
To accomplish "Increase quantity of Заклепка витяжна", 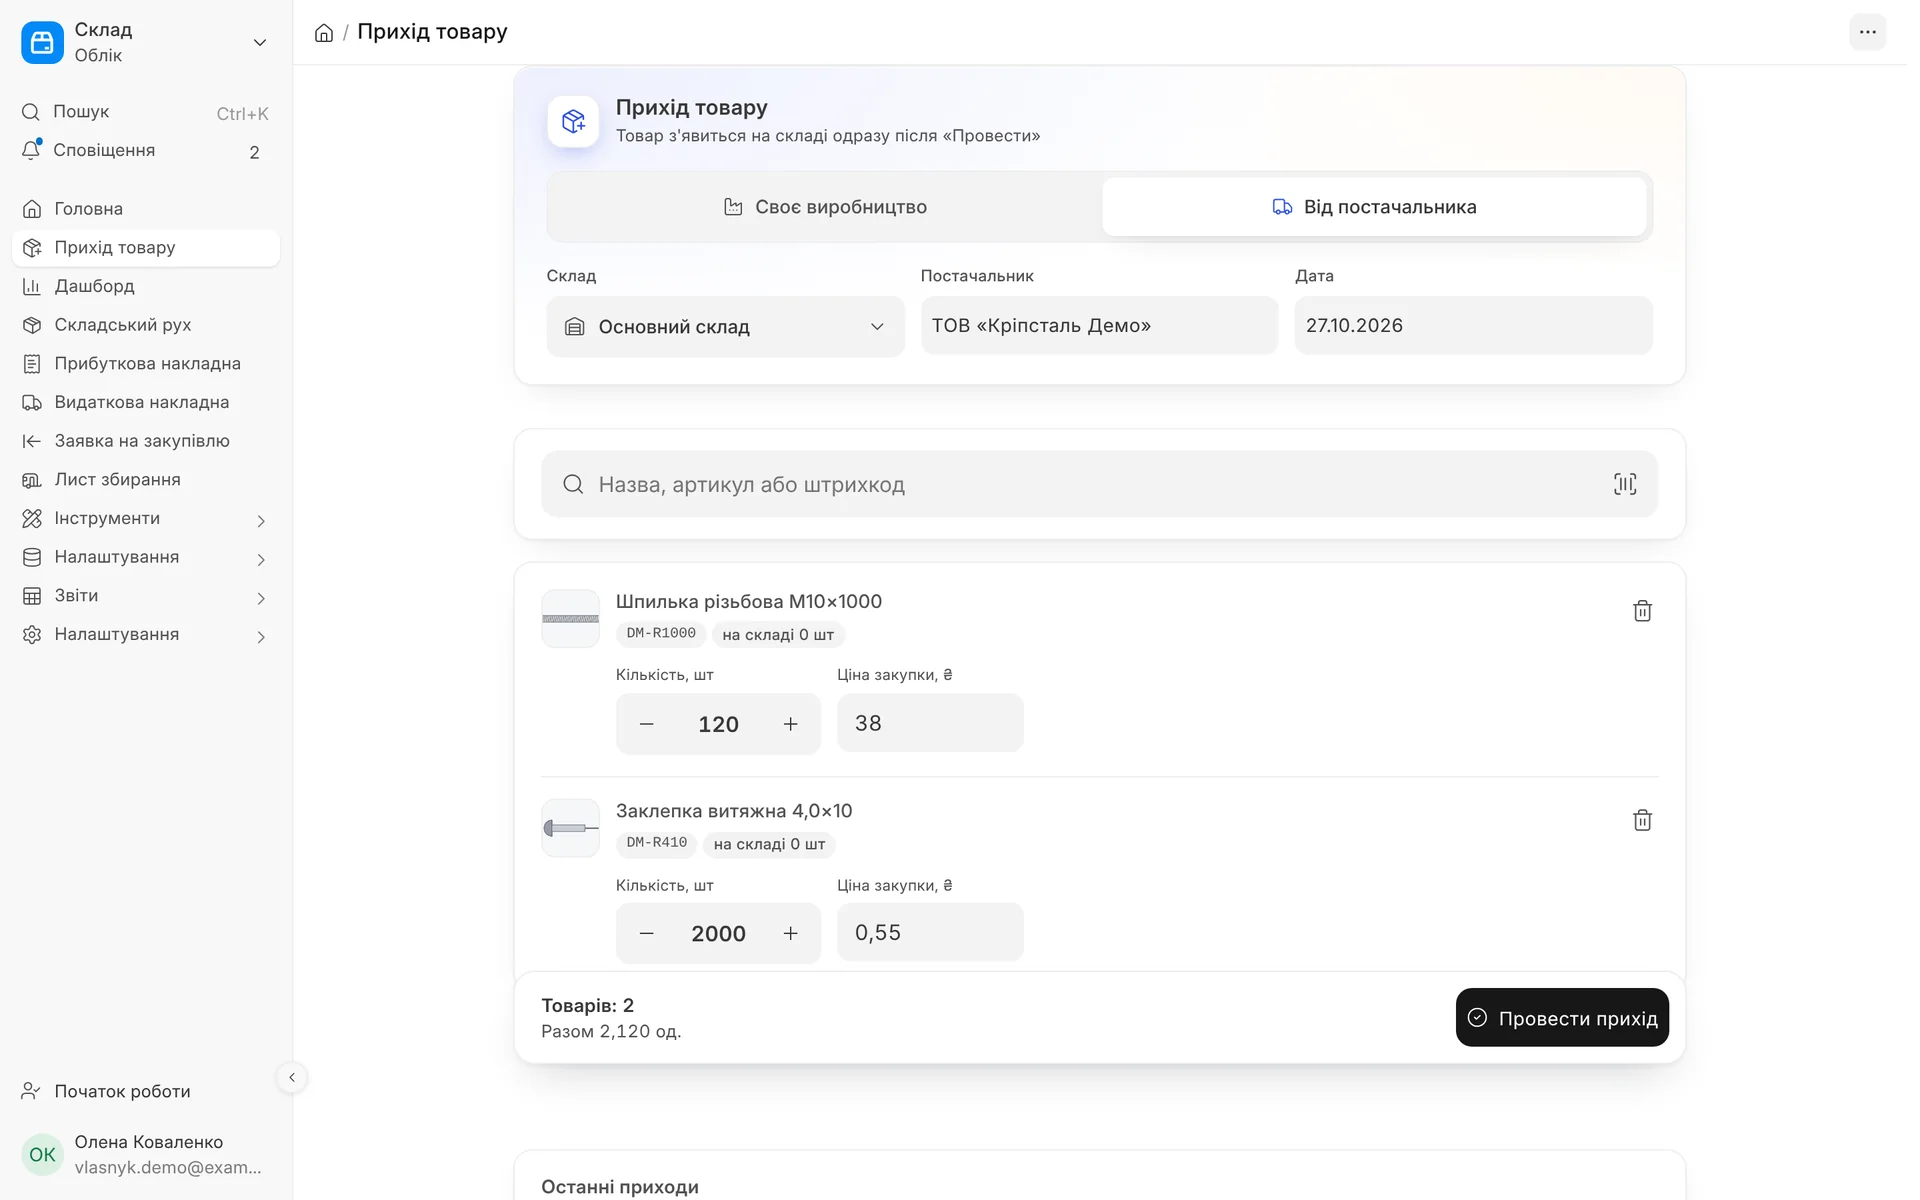I will click(790, 933).
